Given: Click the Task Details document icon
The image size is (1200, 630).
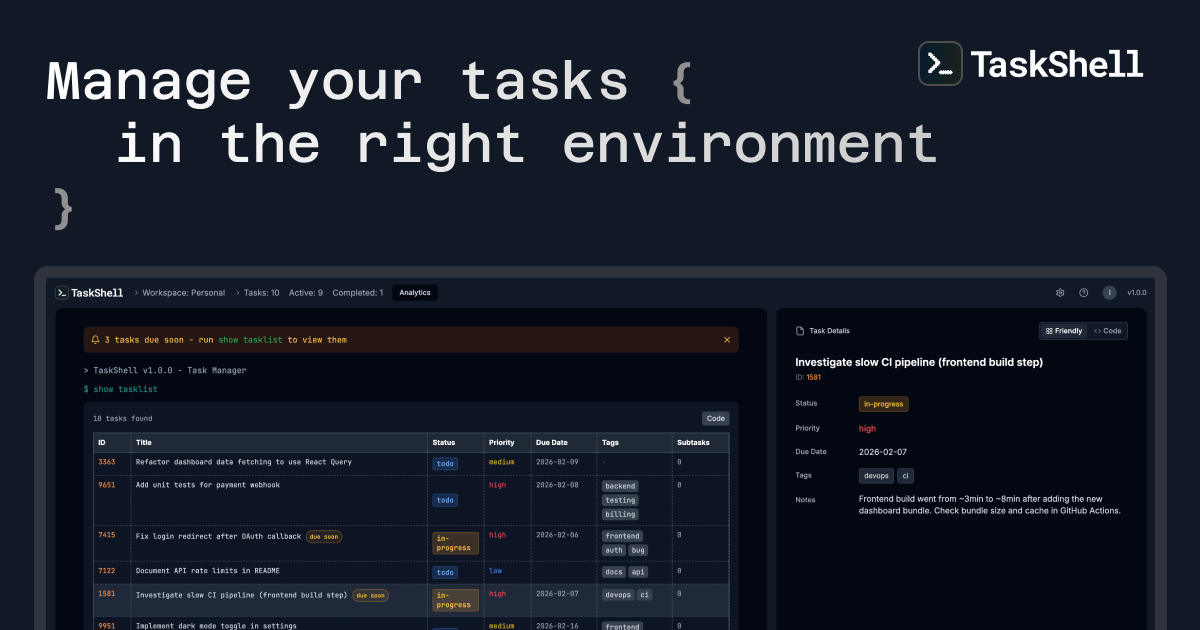Looking at the screenshot, I should coord(799,330).
